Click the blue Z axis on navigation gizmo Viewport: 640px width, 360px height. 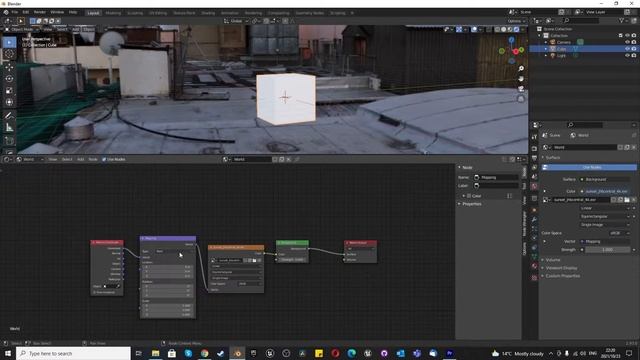pos(512,40)
